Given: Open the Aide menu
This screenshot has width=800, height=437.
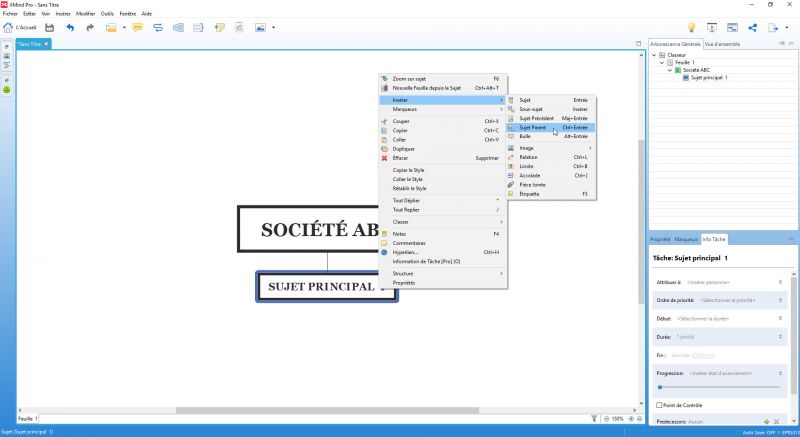Looking at the screenshot, I should coord(146,14).
